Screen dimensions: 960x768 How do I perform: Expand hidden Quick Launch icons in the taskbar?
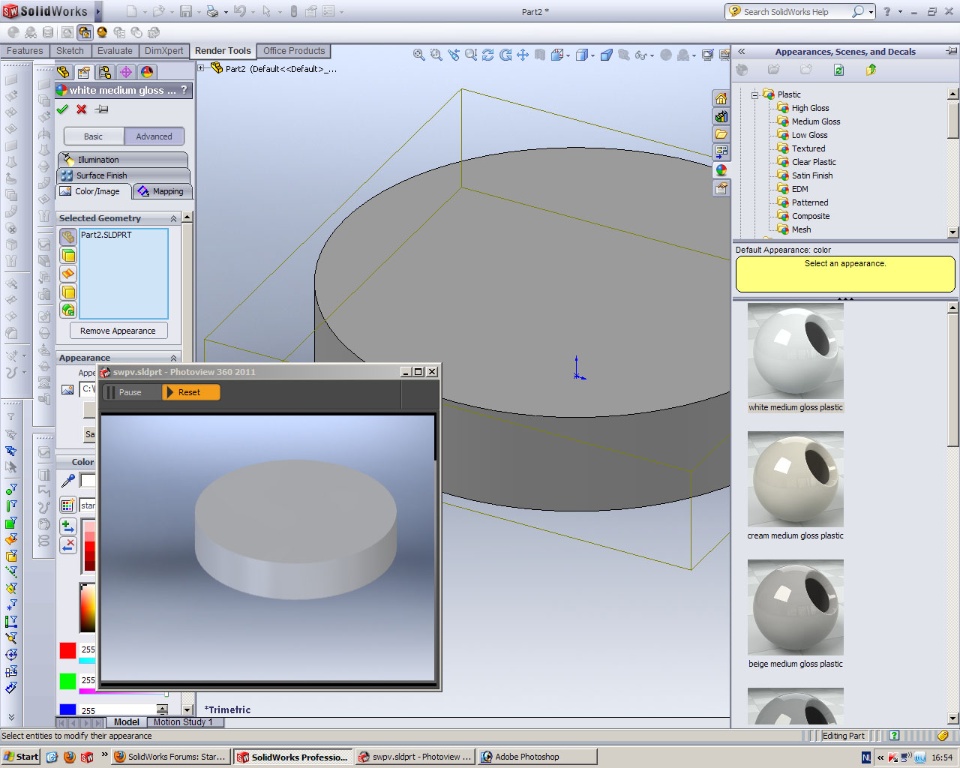[104, 755]
